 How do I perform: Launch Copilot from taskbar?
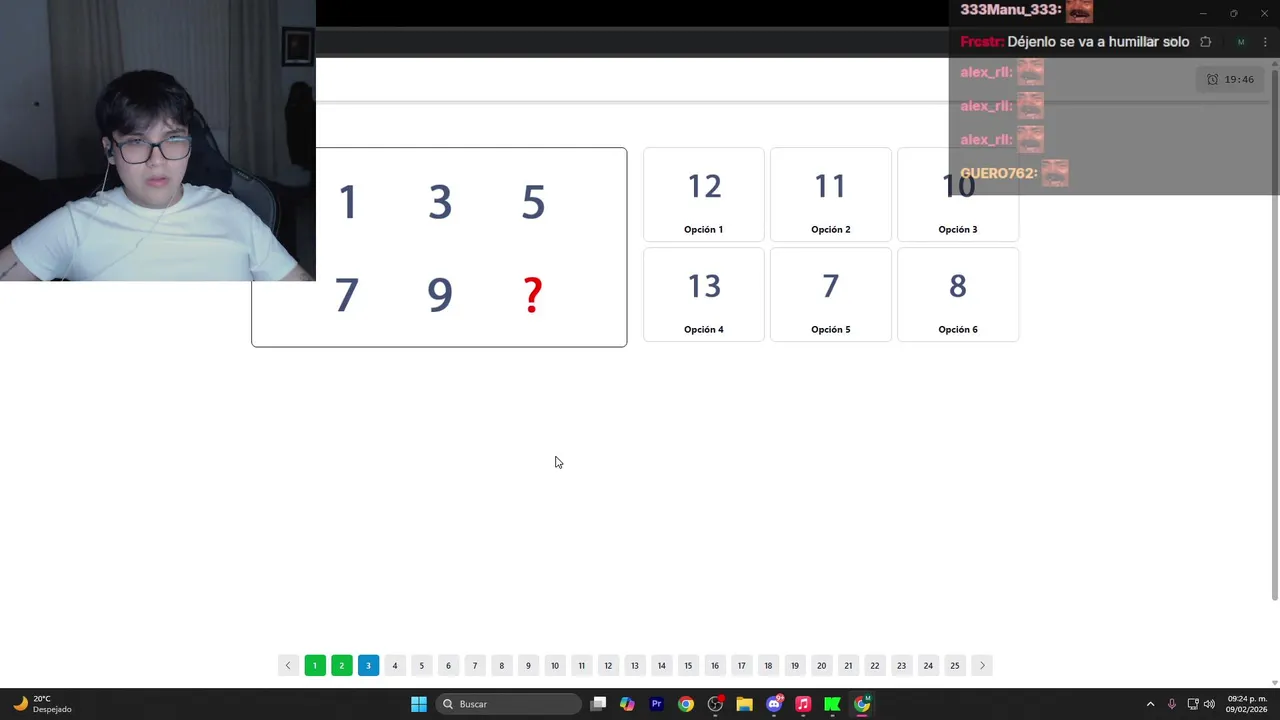point(627,704)
